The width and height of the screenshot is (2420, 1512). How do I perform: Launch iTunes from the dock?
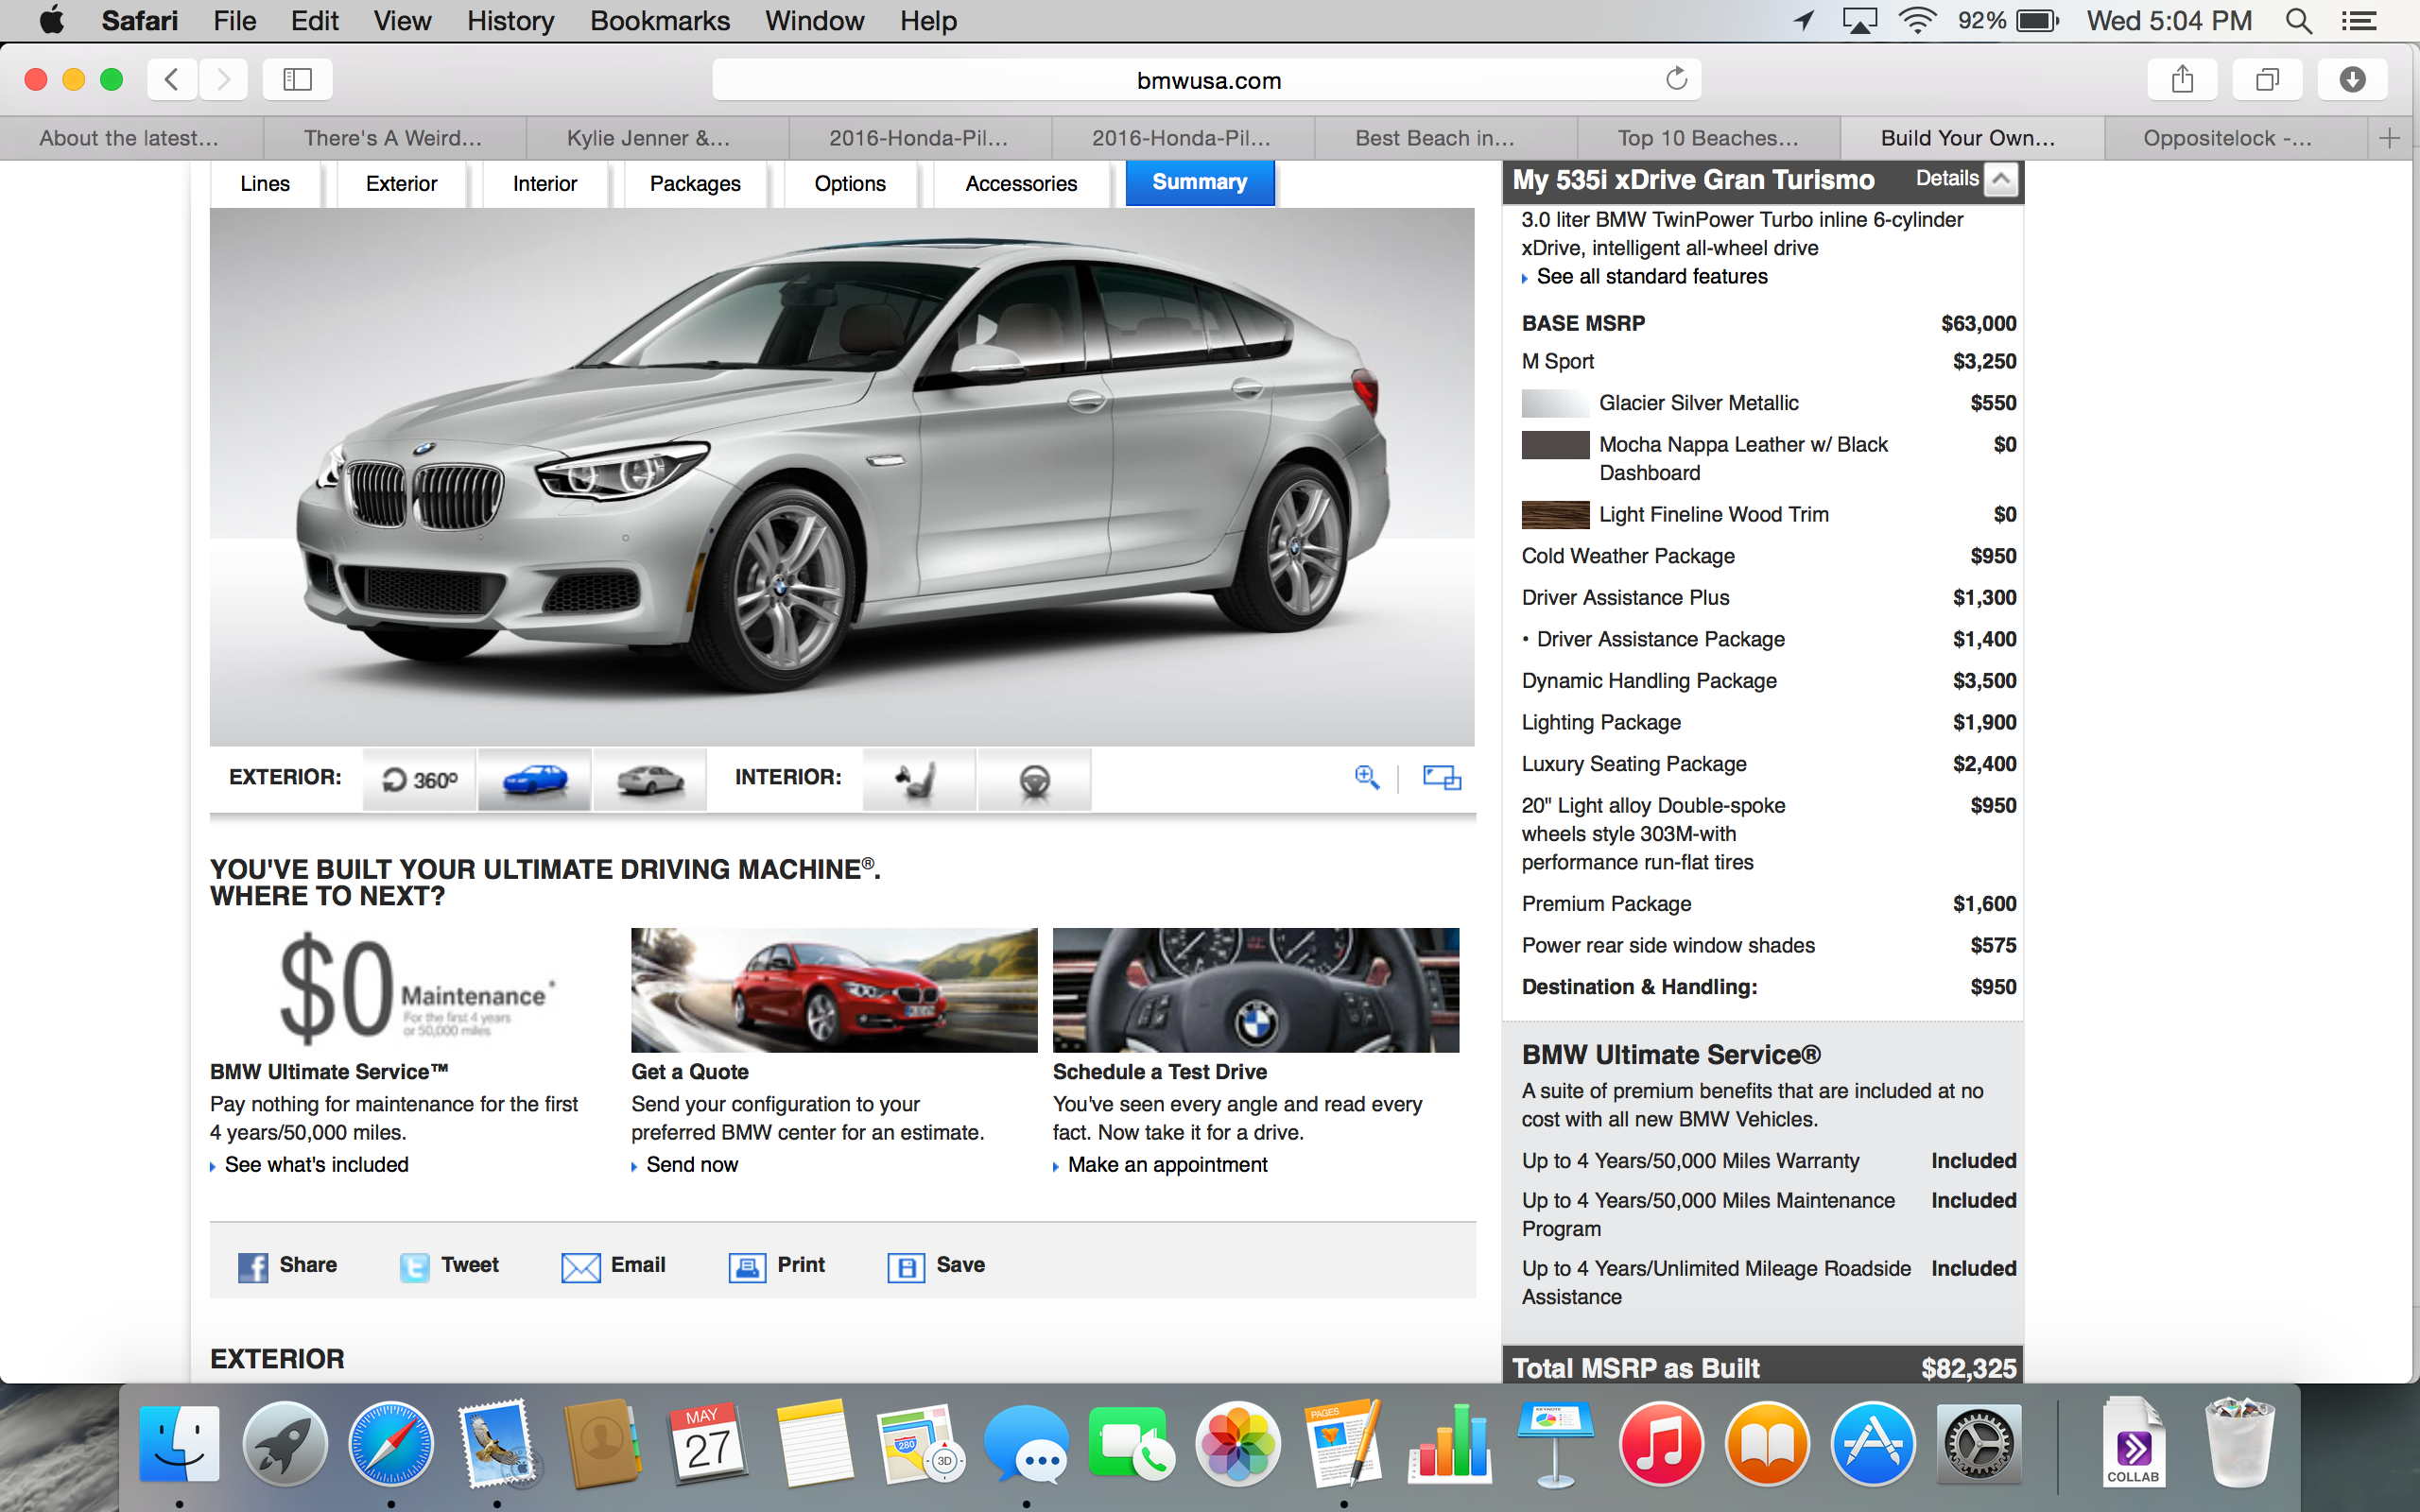click(1661, 1444)
